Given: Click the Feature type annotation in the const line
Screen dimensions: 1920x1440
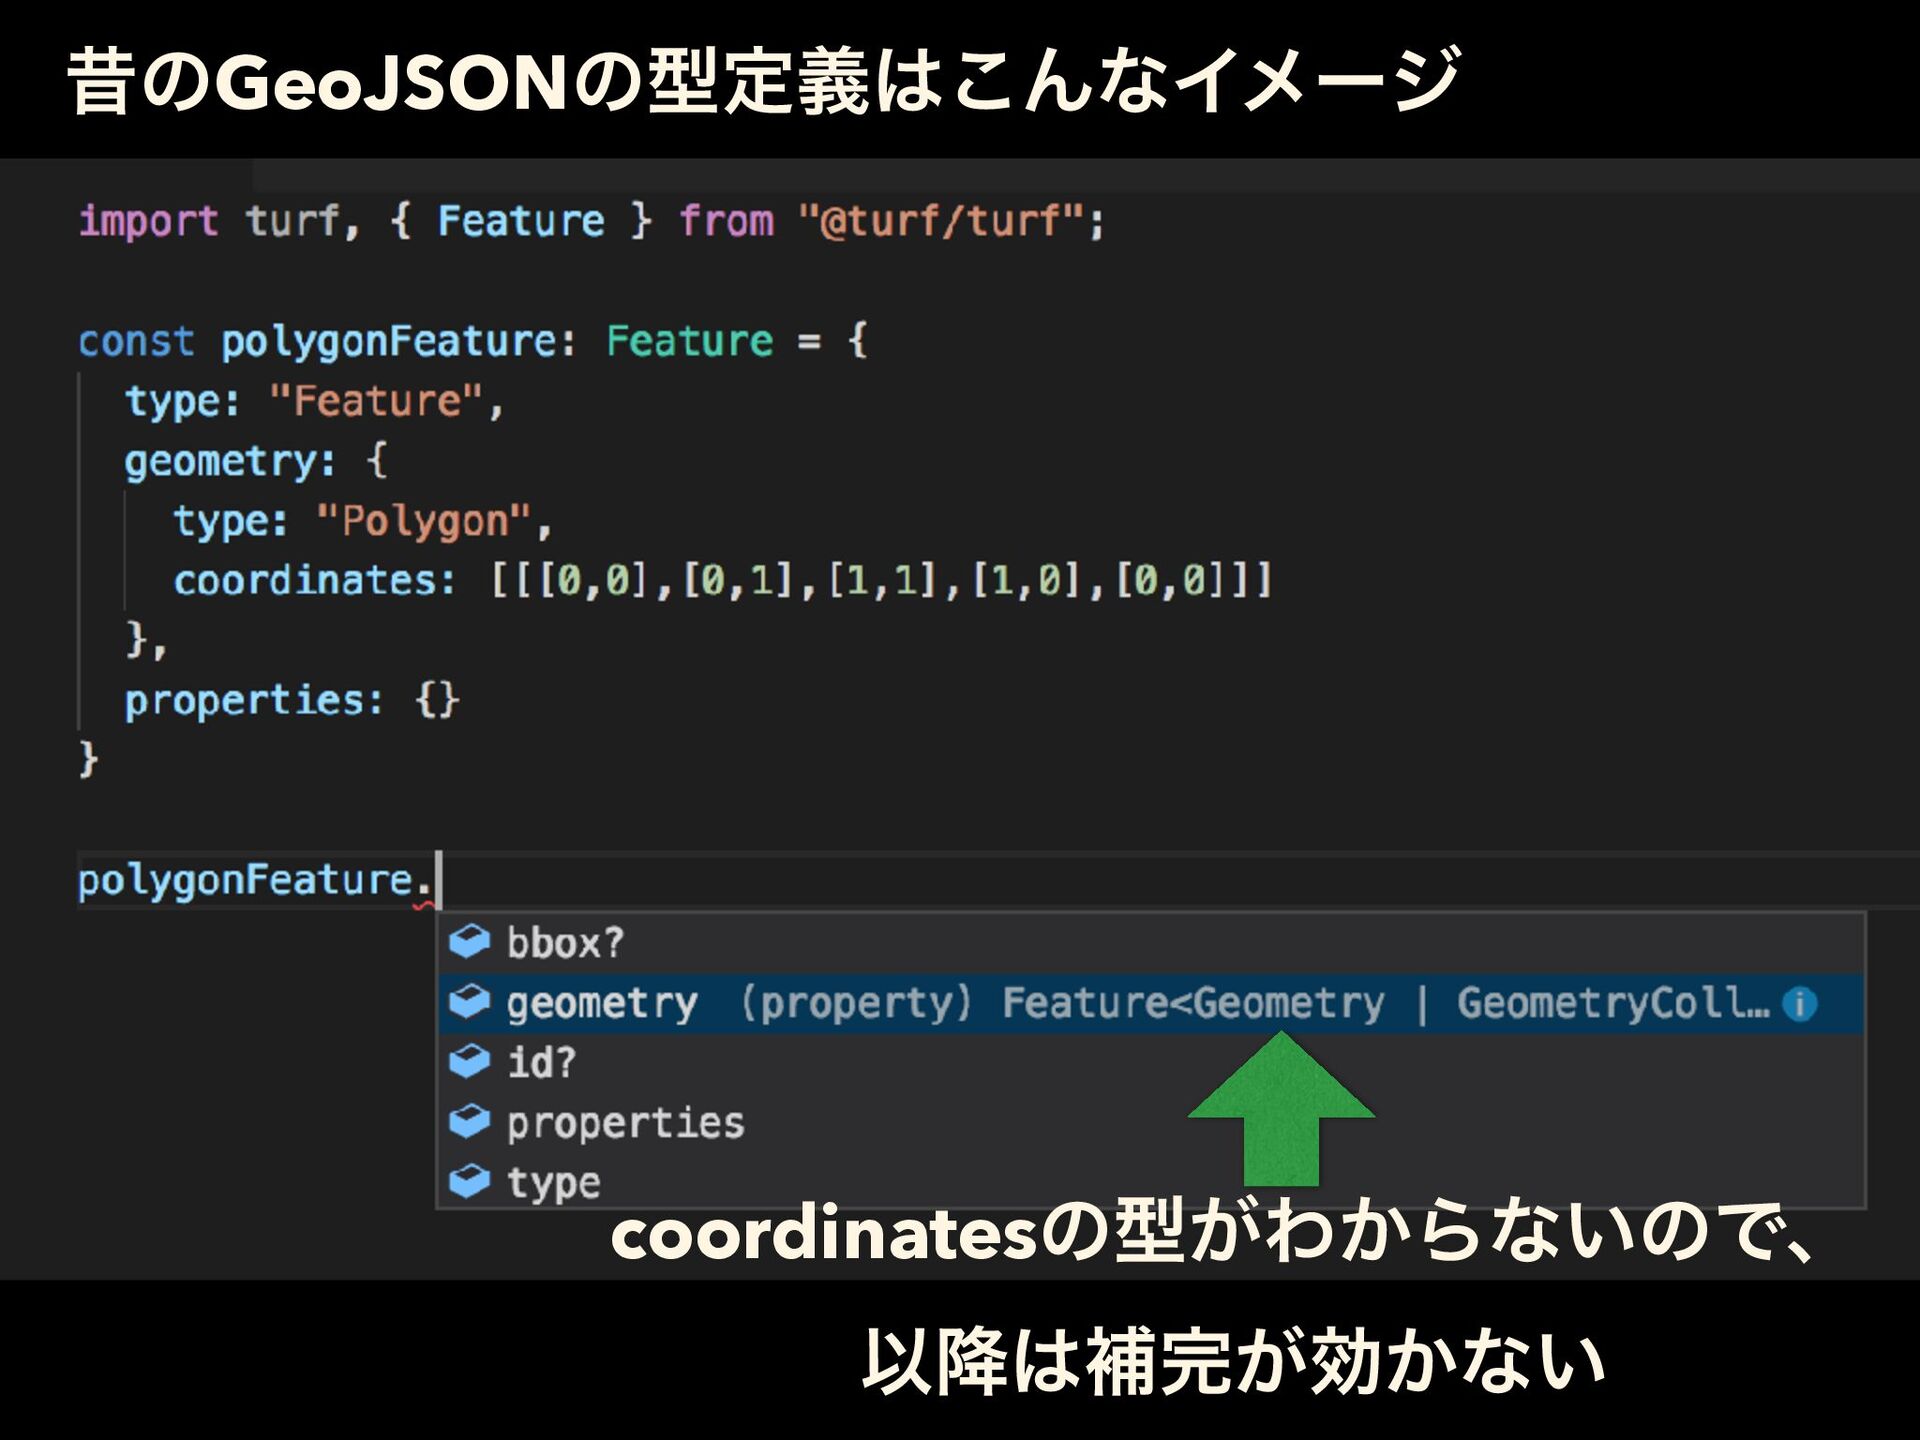Looking at the screenshot, I should click(x=689, y=341).
